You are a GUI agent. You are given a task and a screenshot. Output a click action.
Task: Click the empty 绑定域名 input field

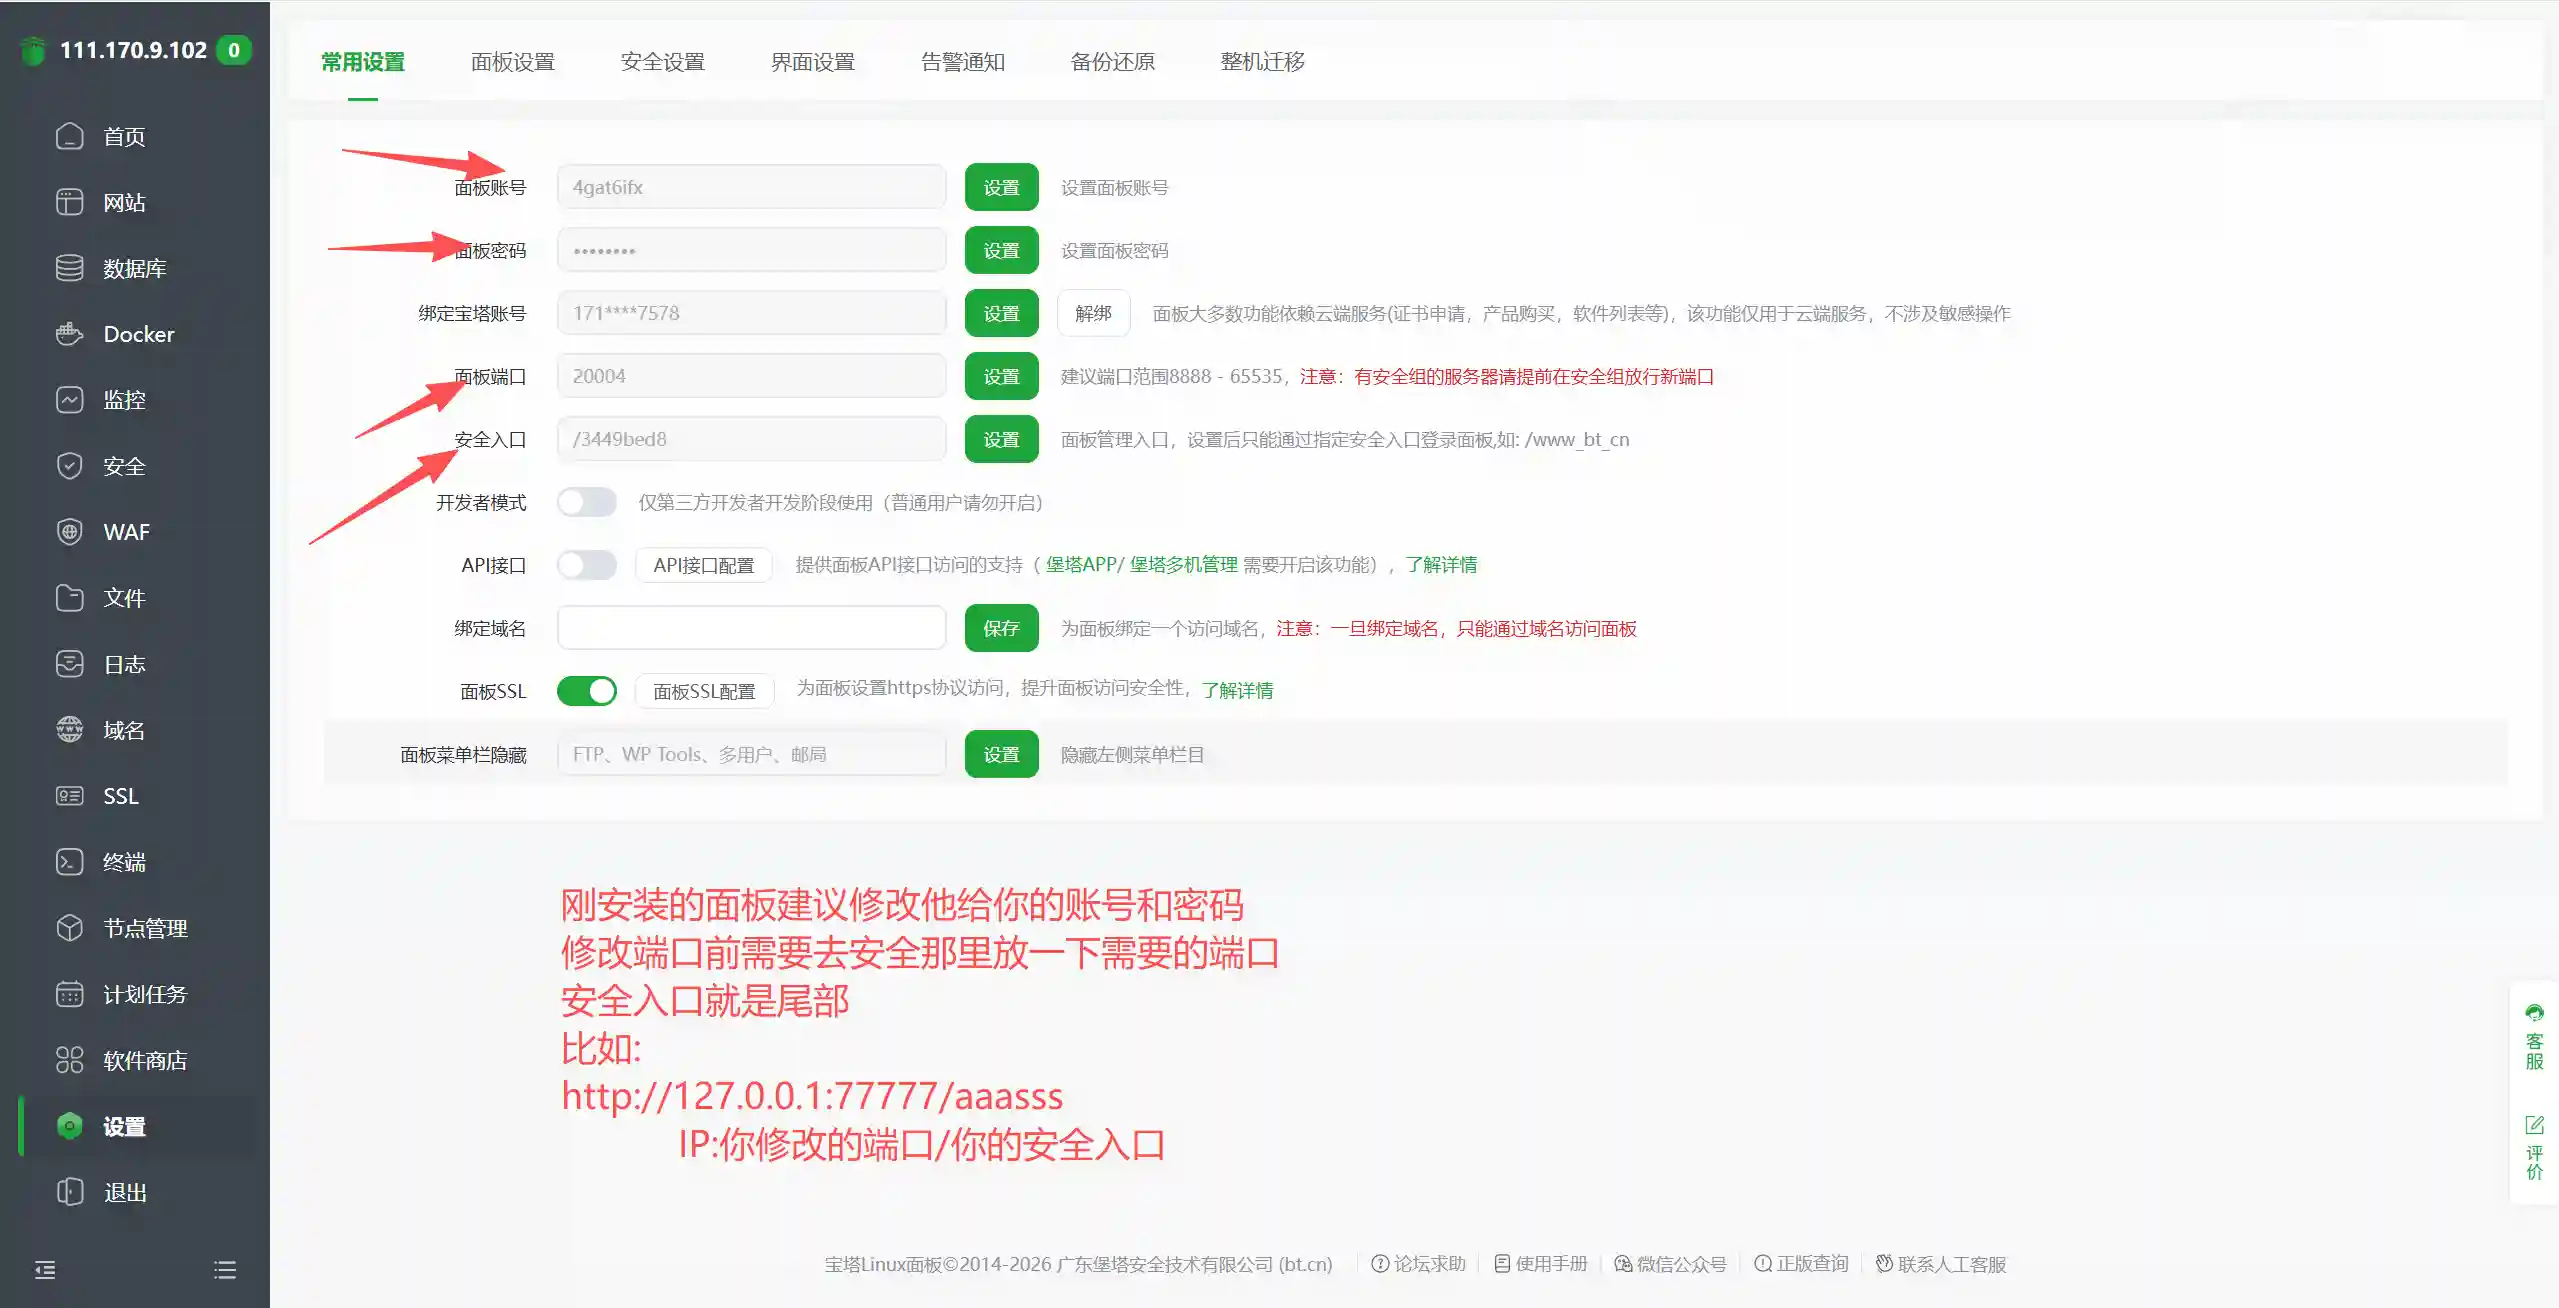tap(751, 628)
